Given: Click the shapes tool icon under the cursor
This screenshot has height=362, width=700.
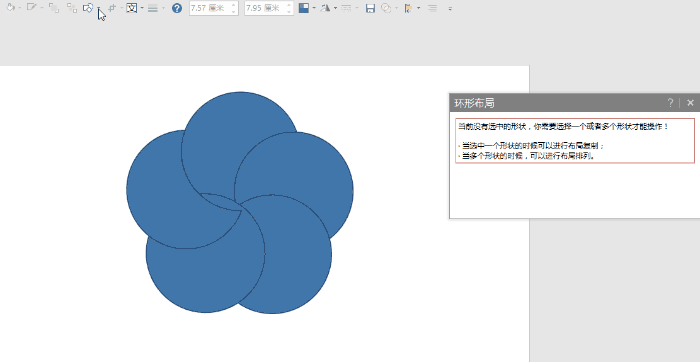Looking at the screenshot, I should point(88,8).
